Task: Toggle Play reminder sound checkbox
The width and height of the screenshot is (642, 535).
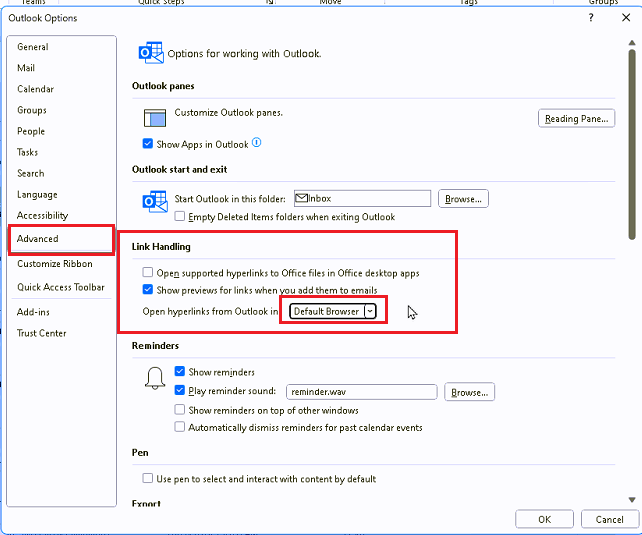Action: (180, 391)
